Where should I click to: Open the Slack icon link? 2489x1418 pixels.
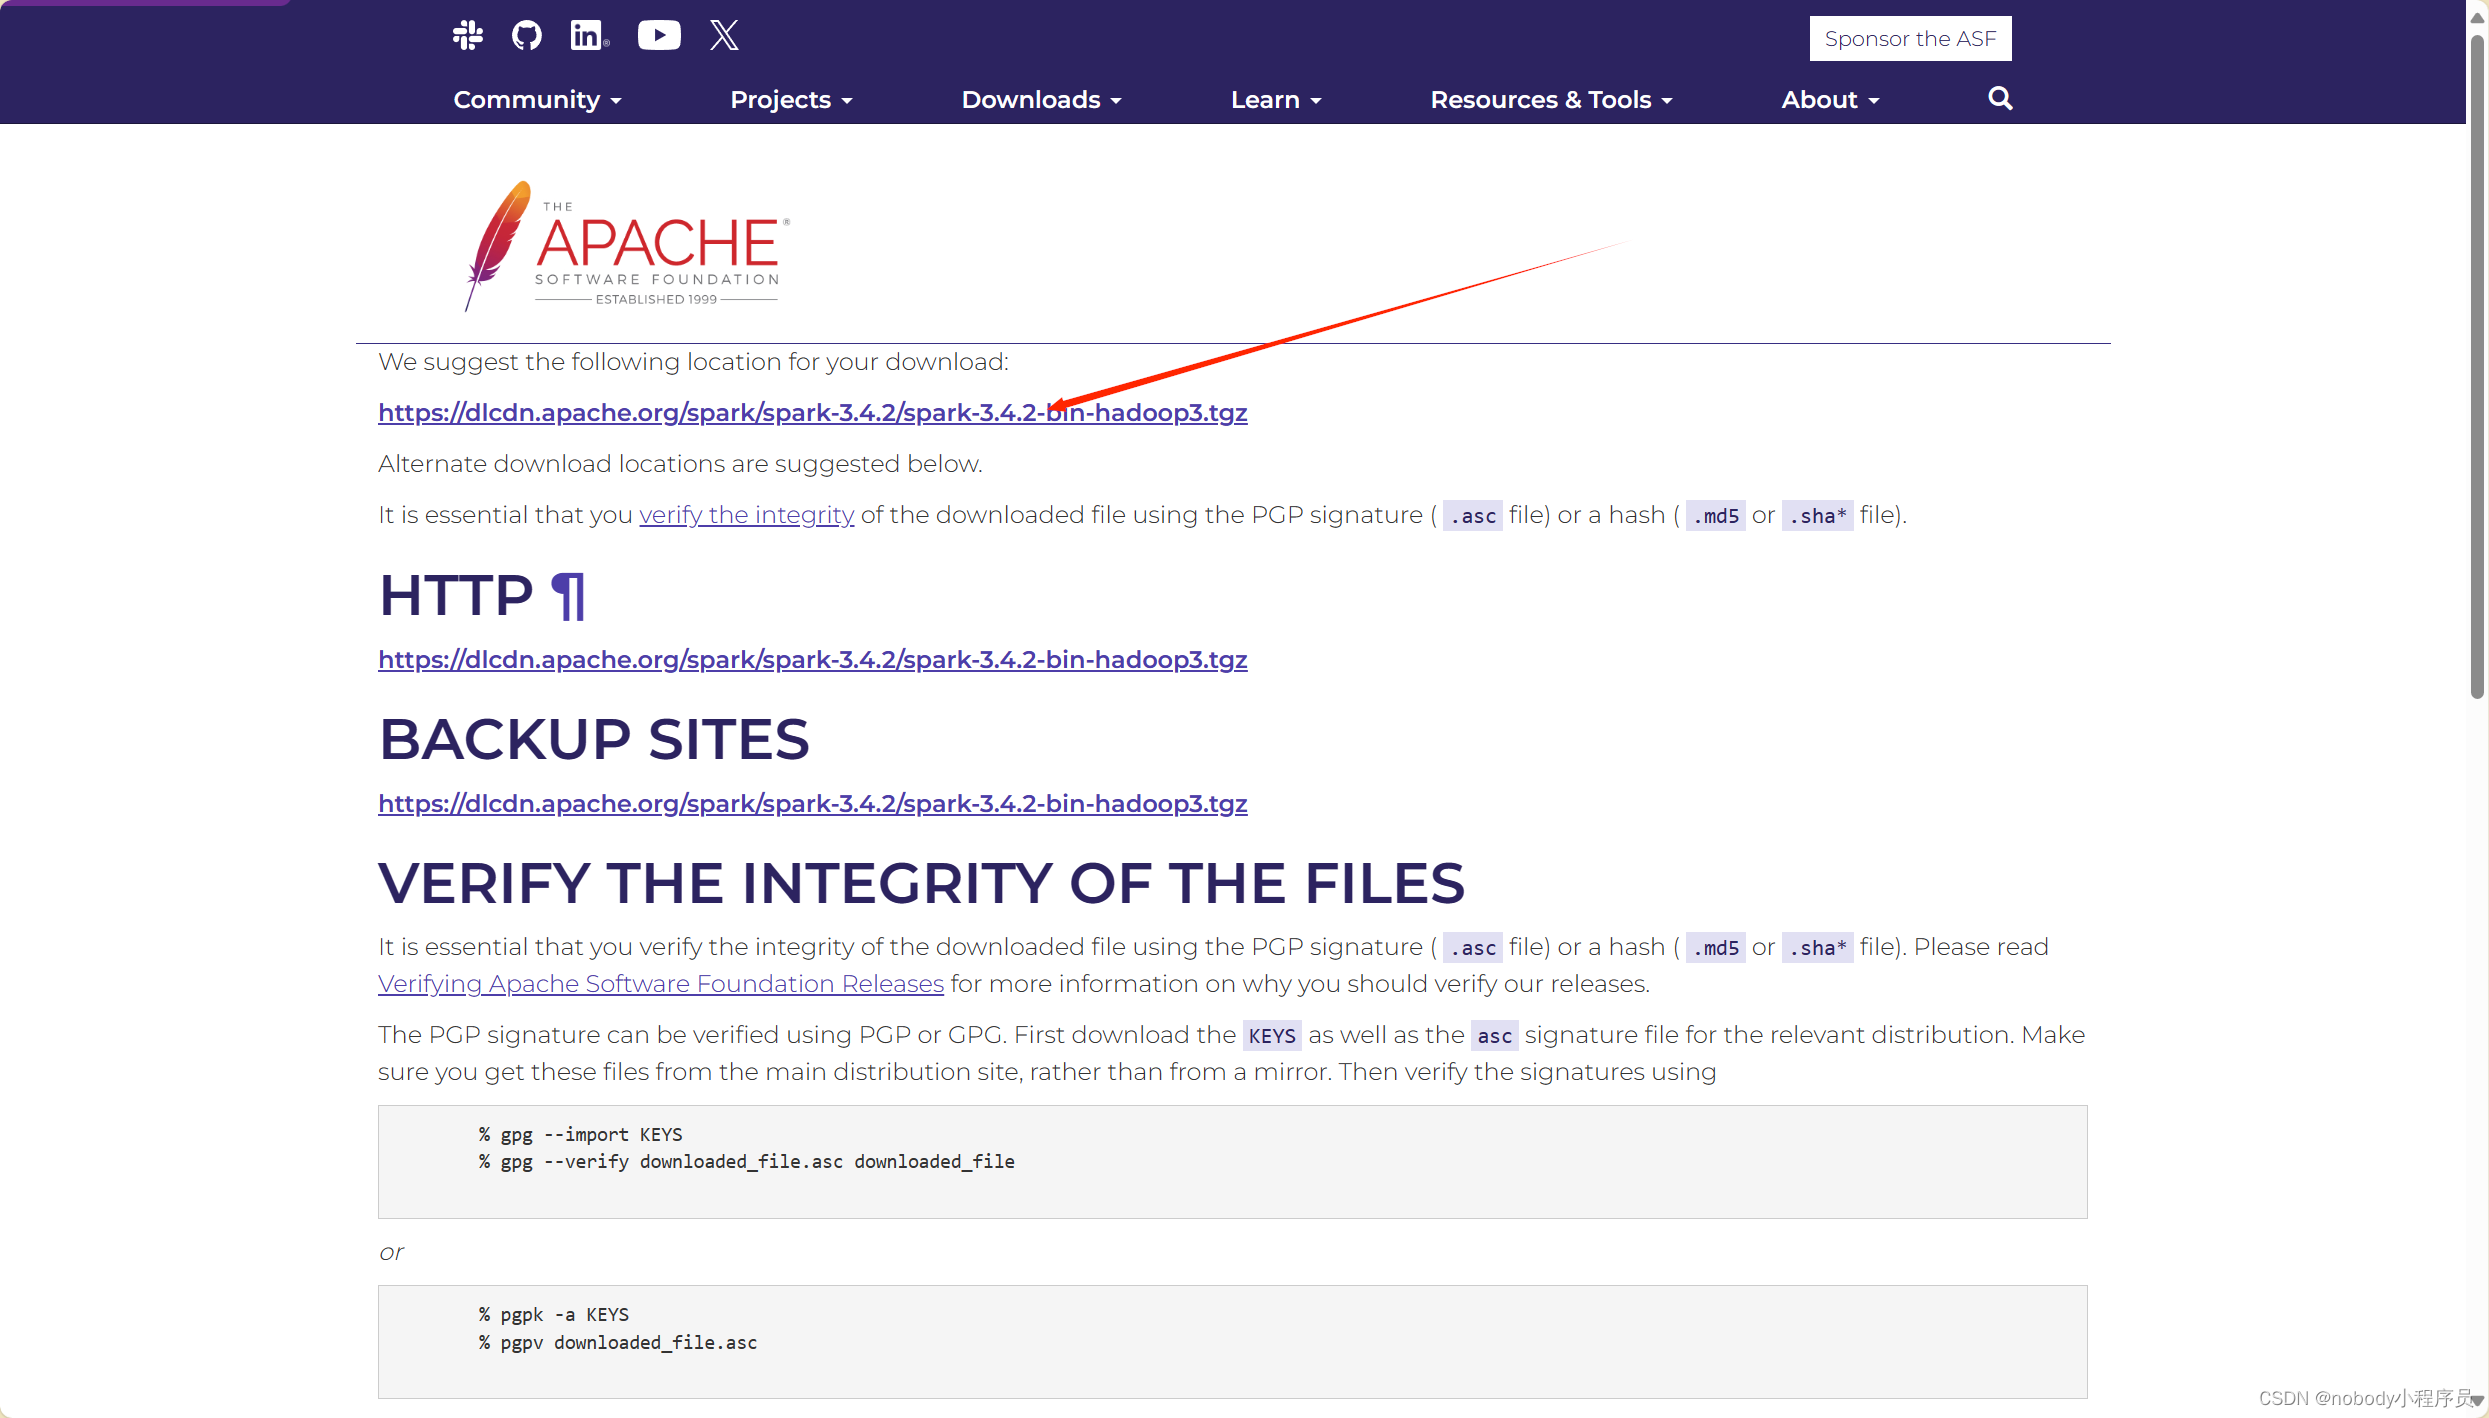[467, 36]
